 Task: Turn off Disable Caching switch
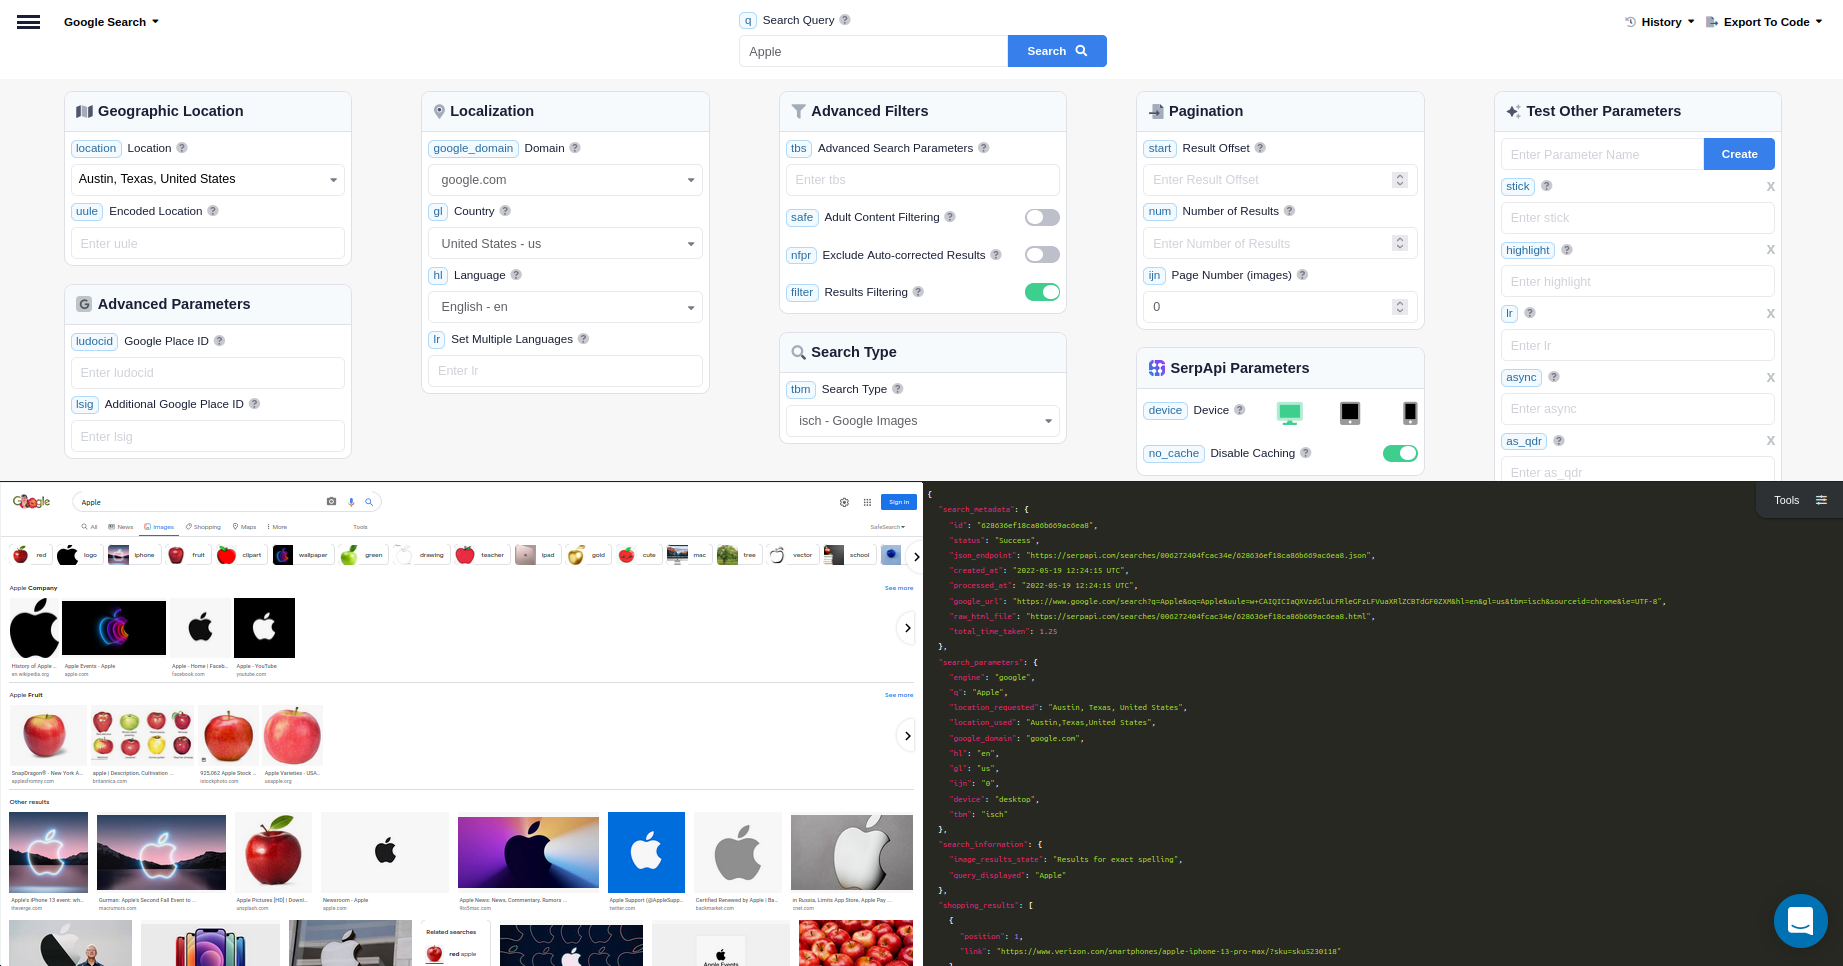tap(1400, 453)
